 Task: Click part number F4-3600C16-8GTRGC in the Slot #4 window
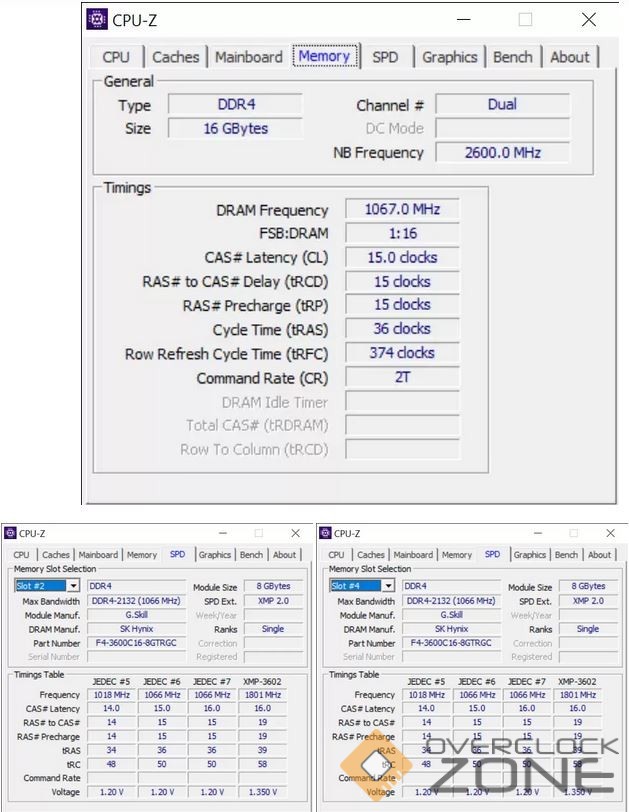(x=451, y=643)
